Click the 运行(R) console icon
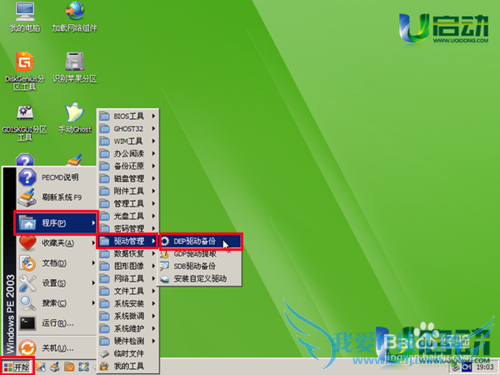The height and width of the screenshot is (375, 500). 27,322
